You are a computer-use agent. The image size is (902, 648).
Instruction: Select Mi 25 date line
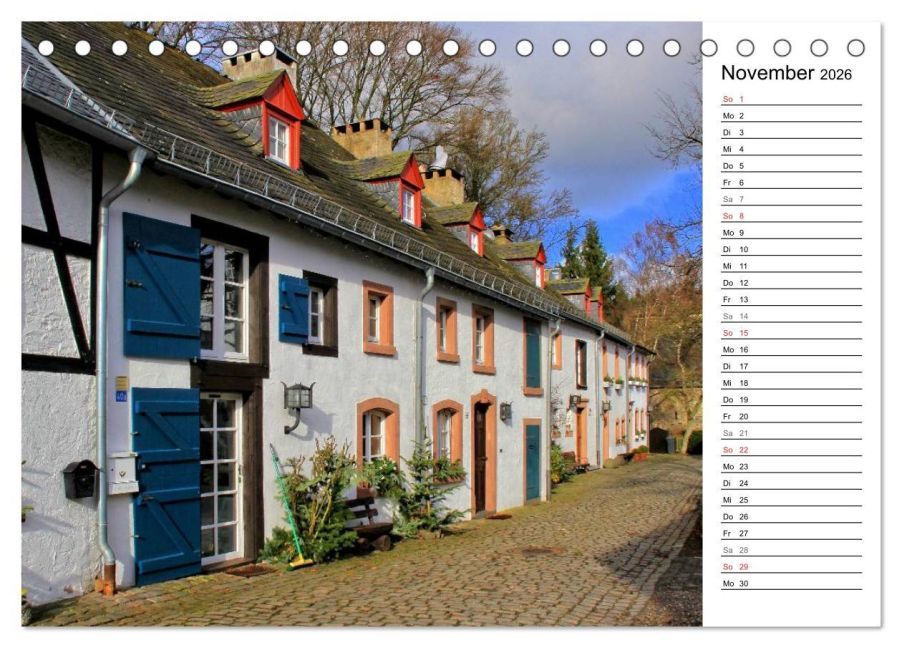click(792, 500)
